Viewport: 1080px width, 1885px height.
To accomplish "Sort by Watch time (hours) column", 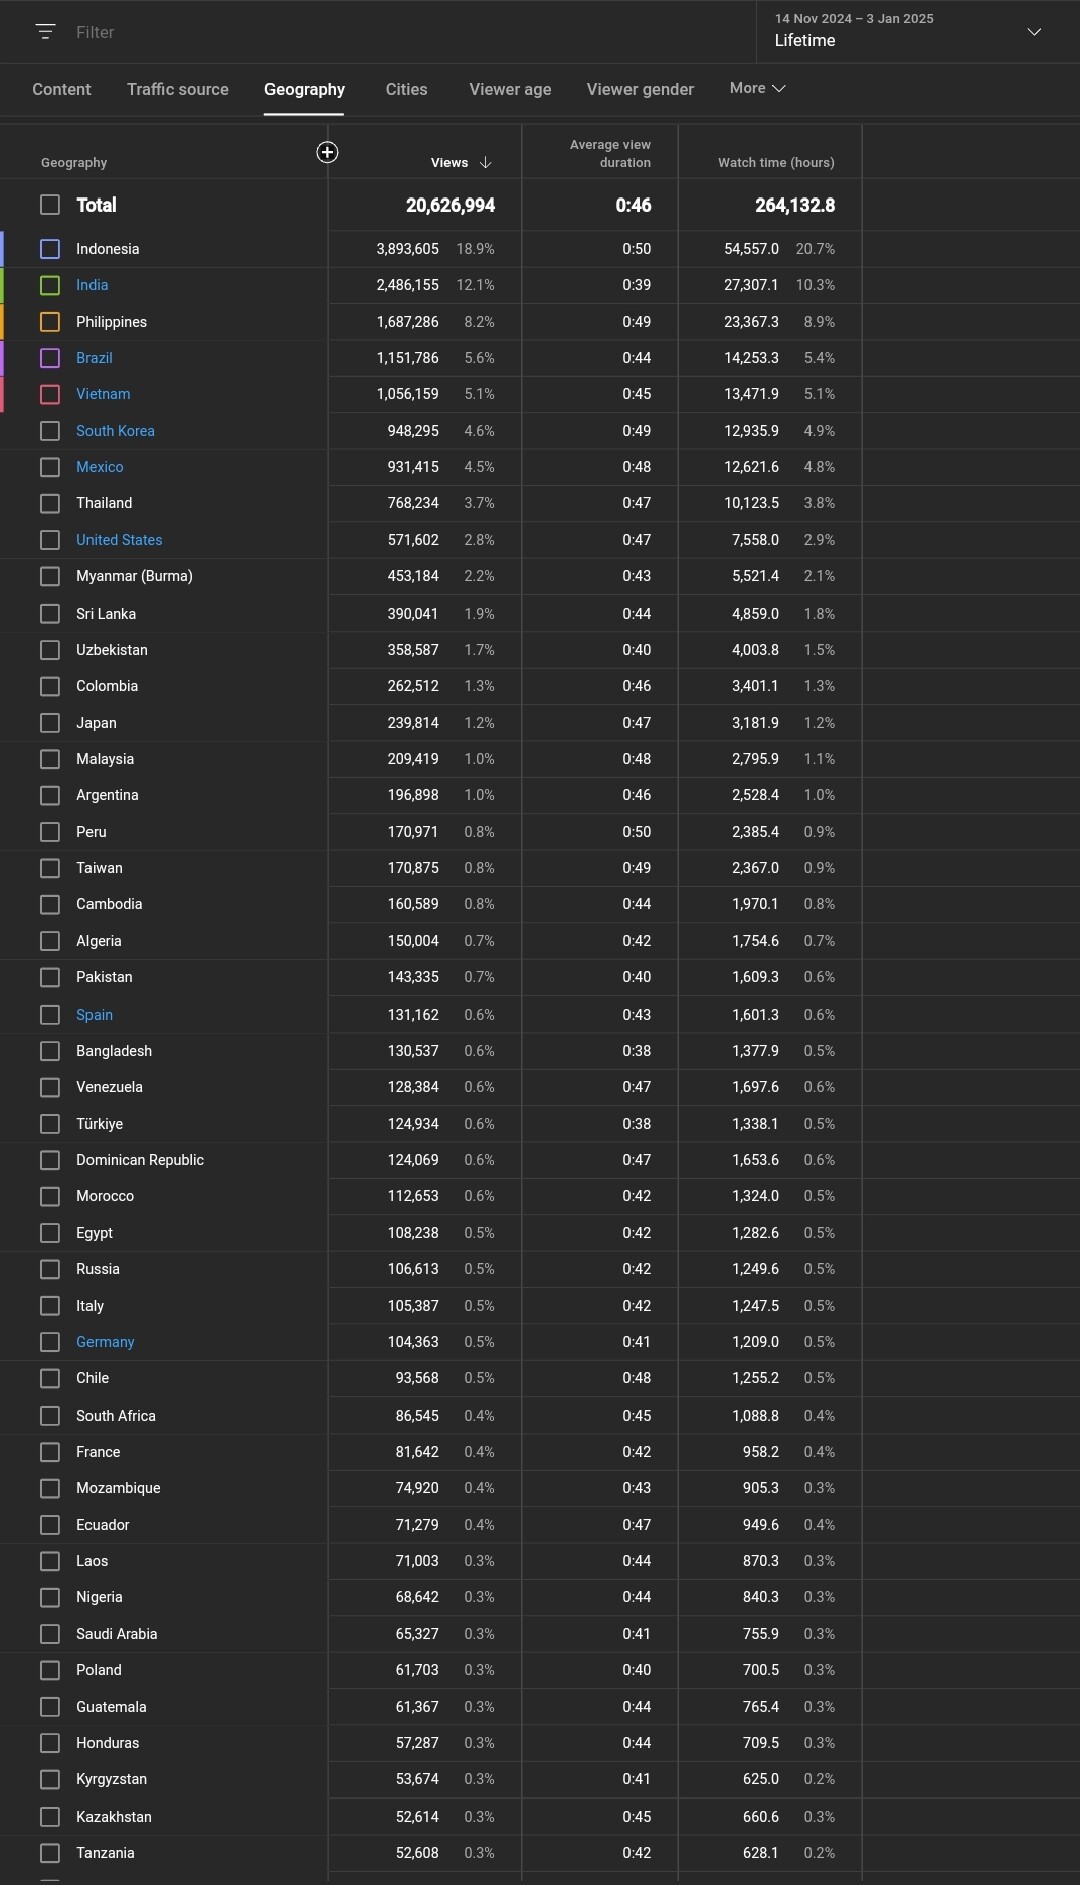I will pos(776,162).
